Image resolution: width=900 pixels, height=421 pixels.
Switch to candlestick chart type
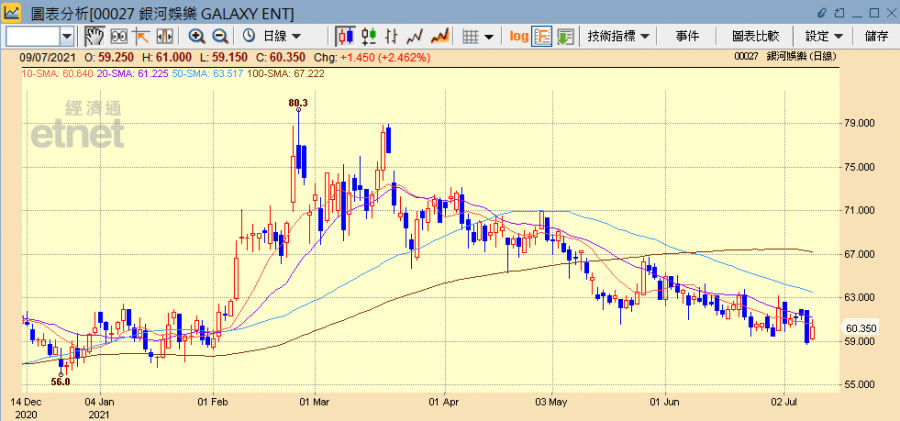[346, 36]
